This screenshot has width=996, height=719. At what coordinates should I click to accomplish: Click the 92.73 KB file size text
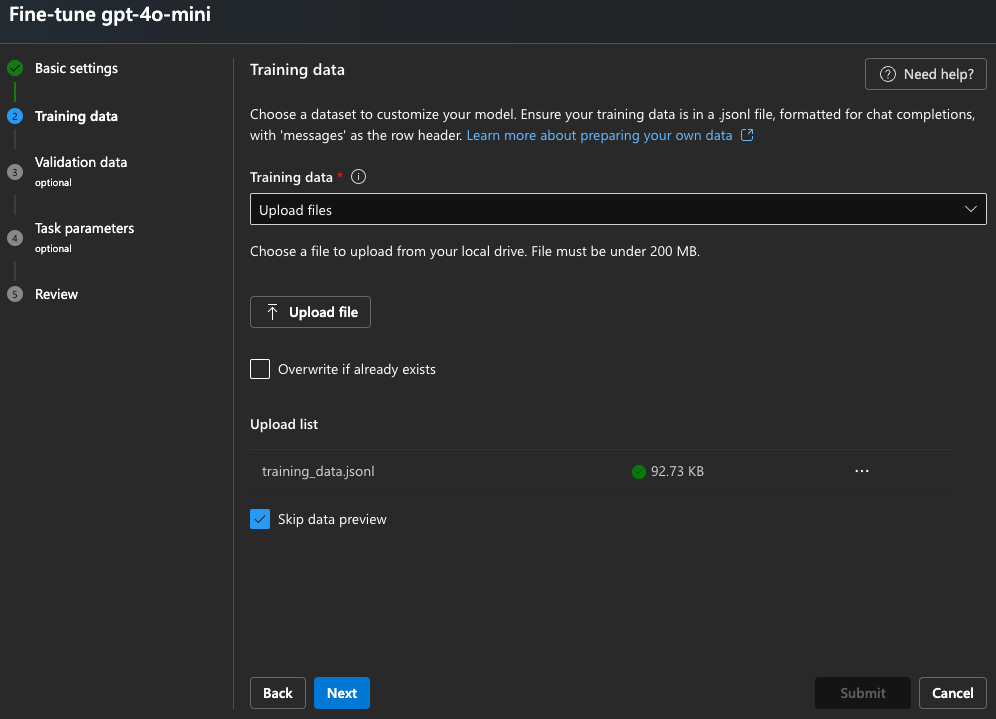click(x=677, y=471)
